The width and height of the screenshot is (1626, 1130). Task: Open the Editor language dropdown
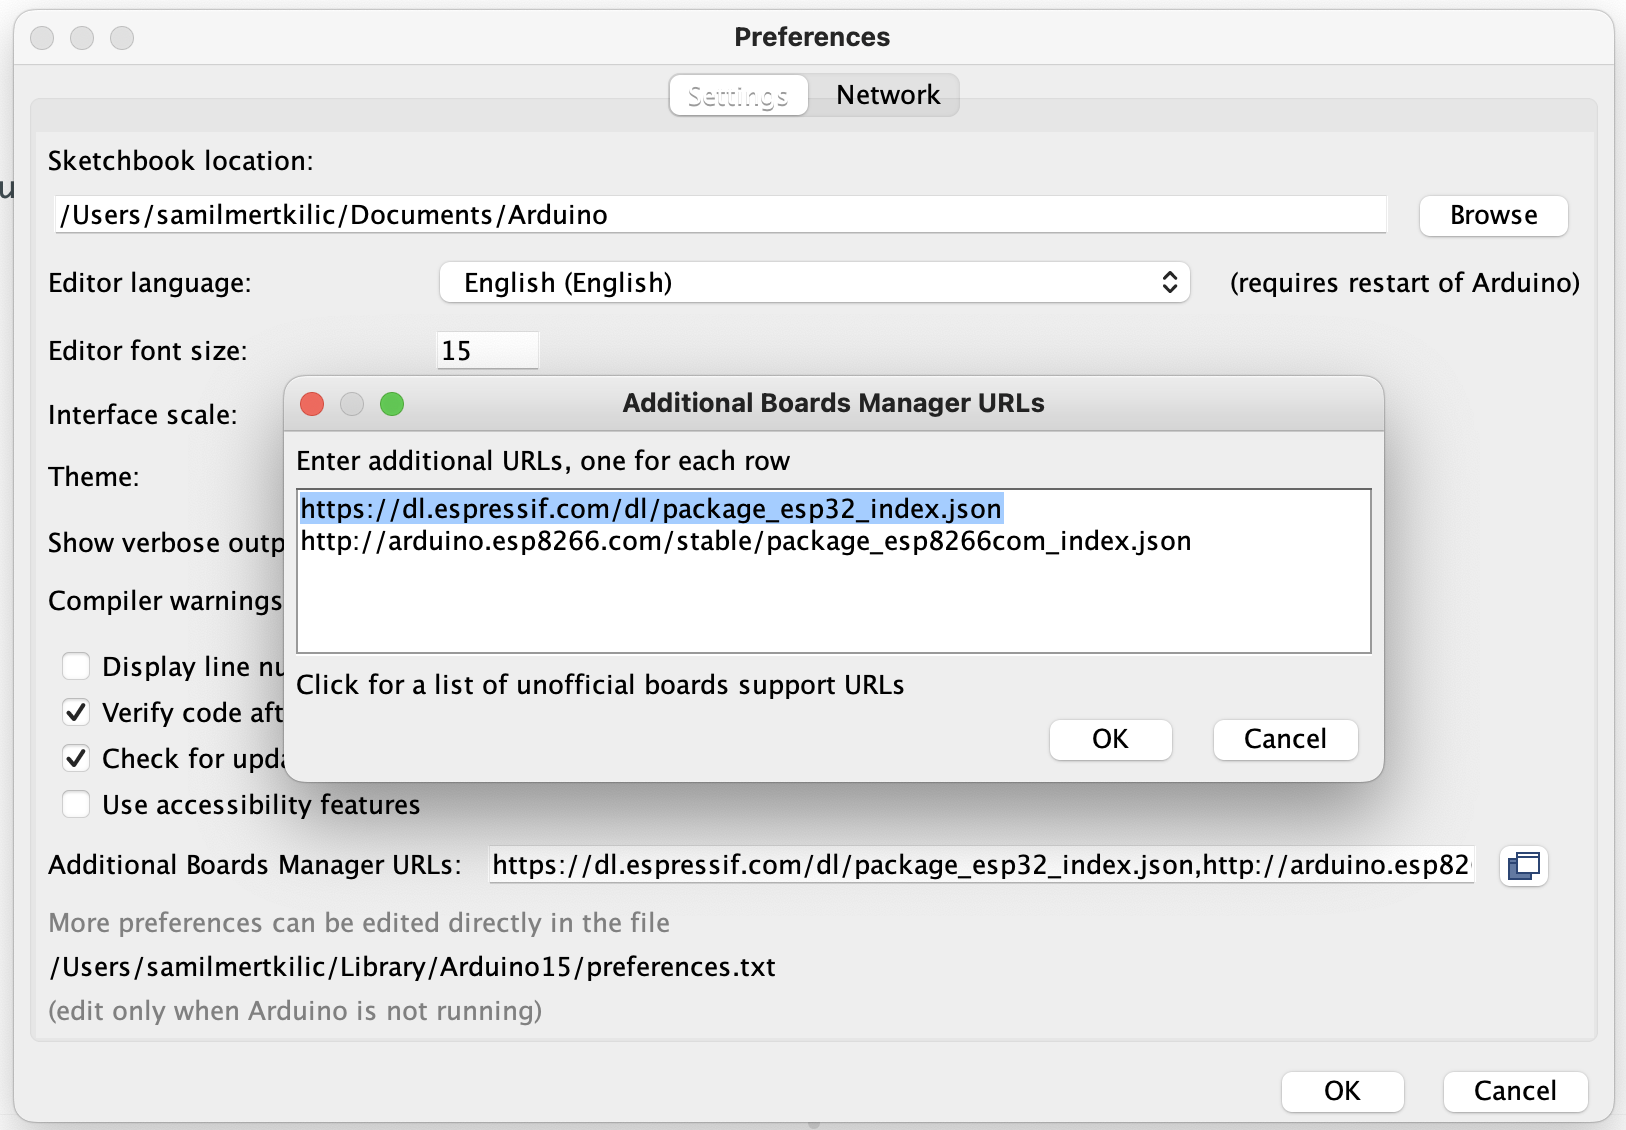(x=814, y=283)
